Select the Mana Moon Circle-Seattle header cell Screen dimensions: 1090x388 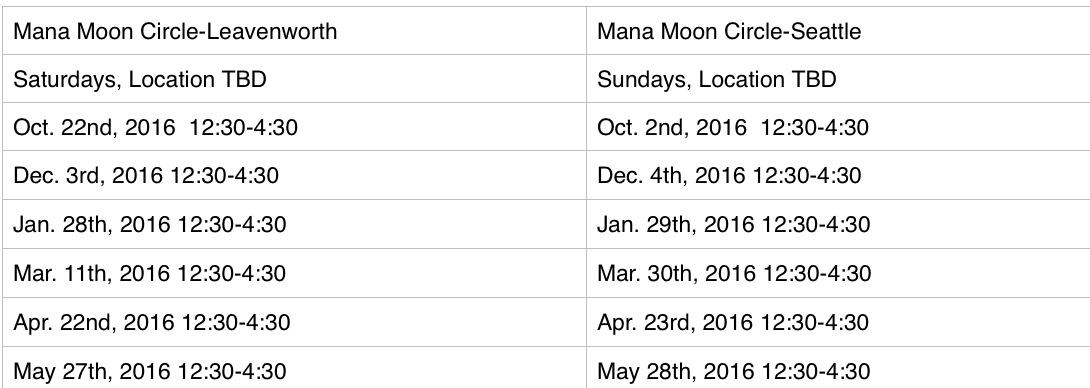coord(838,31)
